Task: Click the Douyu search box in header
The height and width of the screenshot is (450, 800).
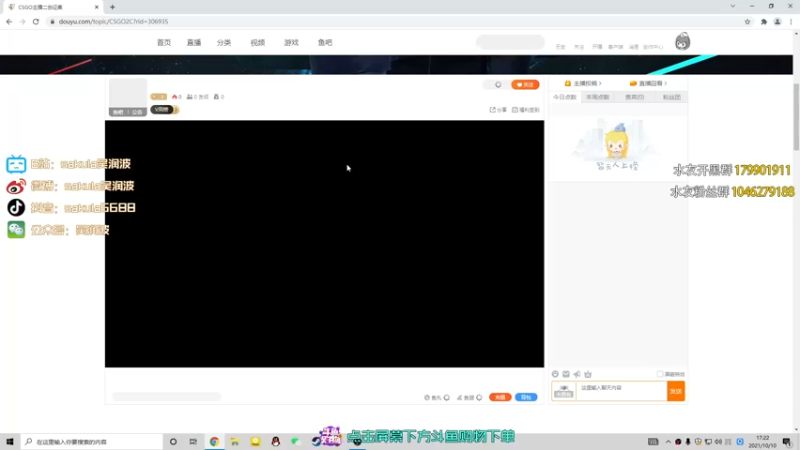Action: [510, 42]
